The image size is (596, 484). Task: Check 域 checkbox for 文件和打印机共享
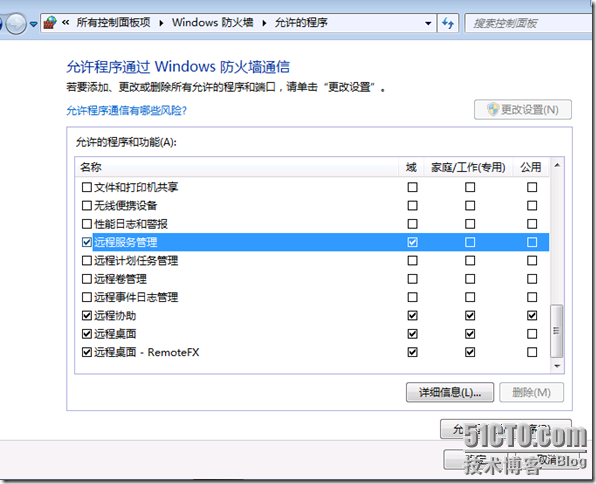pyautogui.click(x=412, y=187)
